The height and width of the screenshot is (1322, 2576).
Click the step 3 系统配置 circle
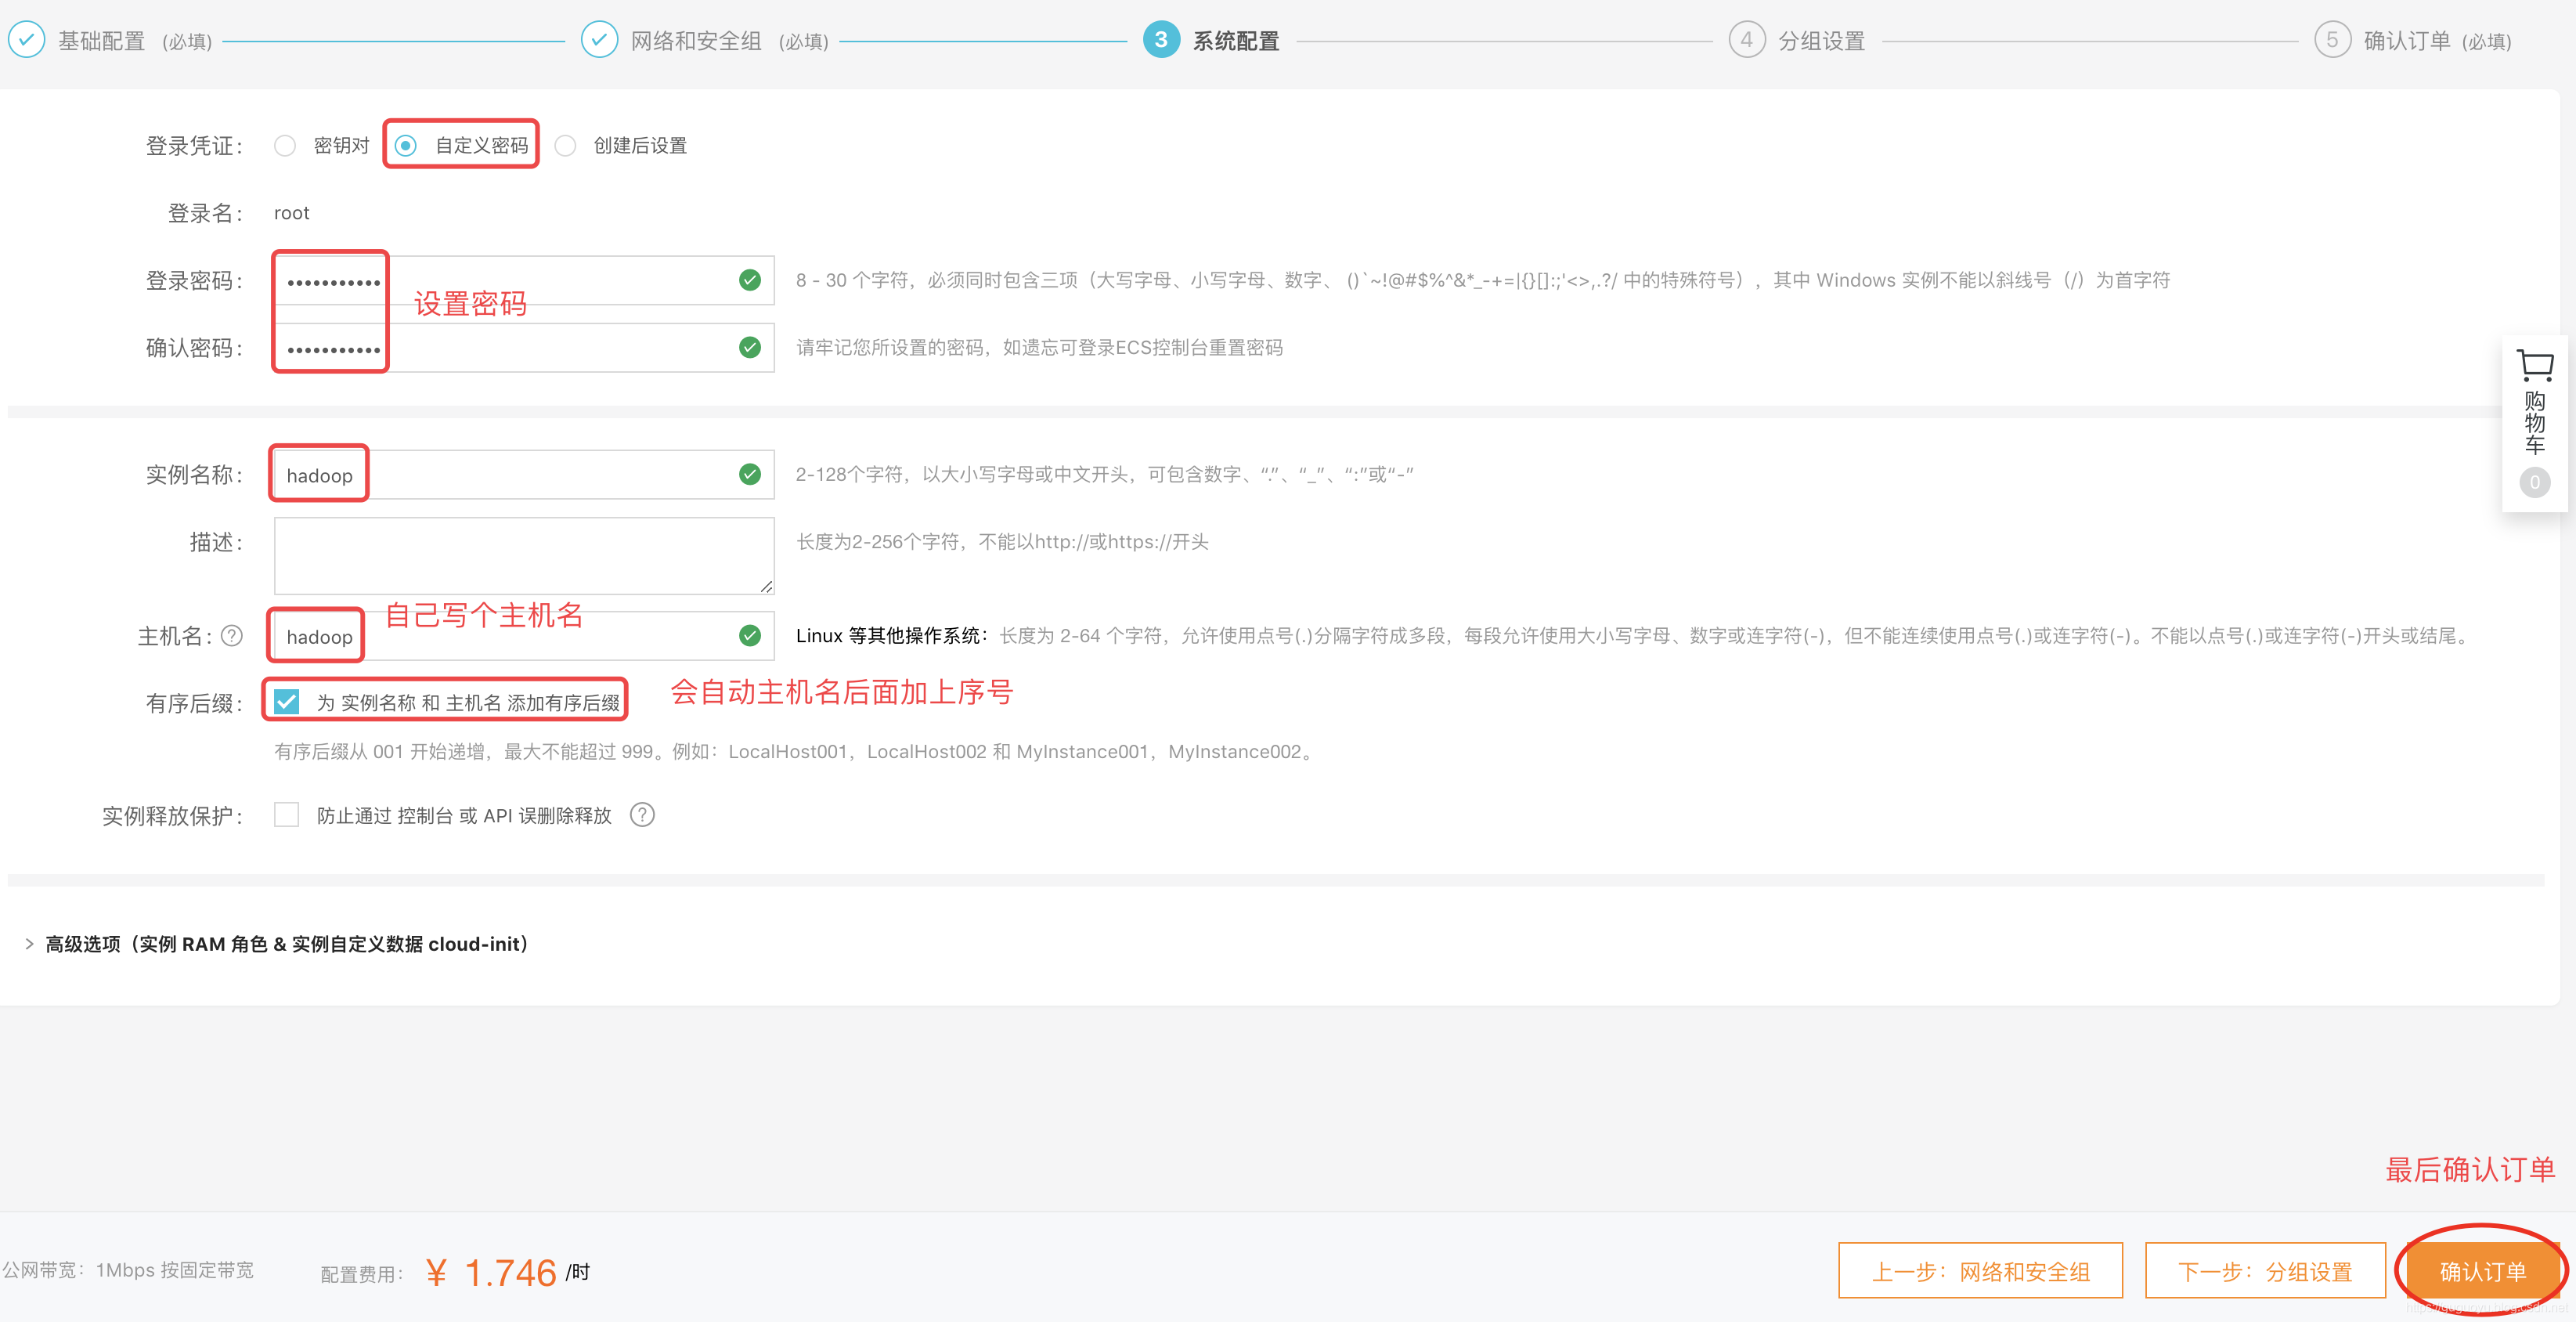1160,40
